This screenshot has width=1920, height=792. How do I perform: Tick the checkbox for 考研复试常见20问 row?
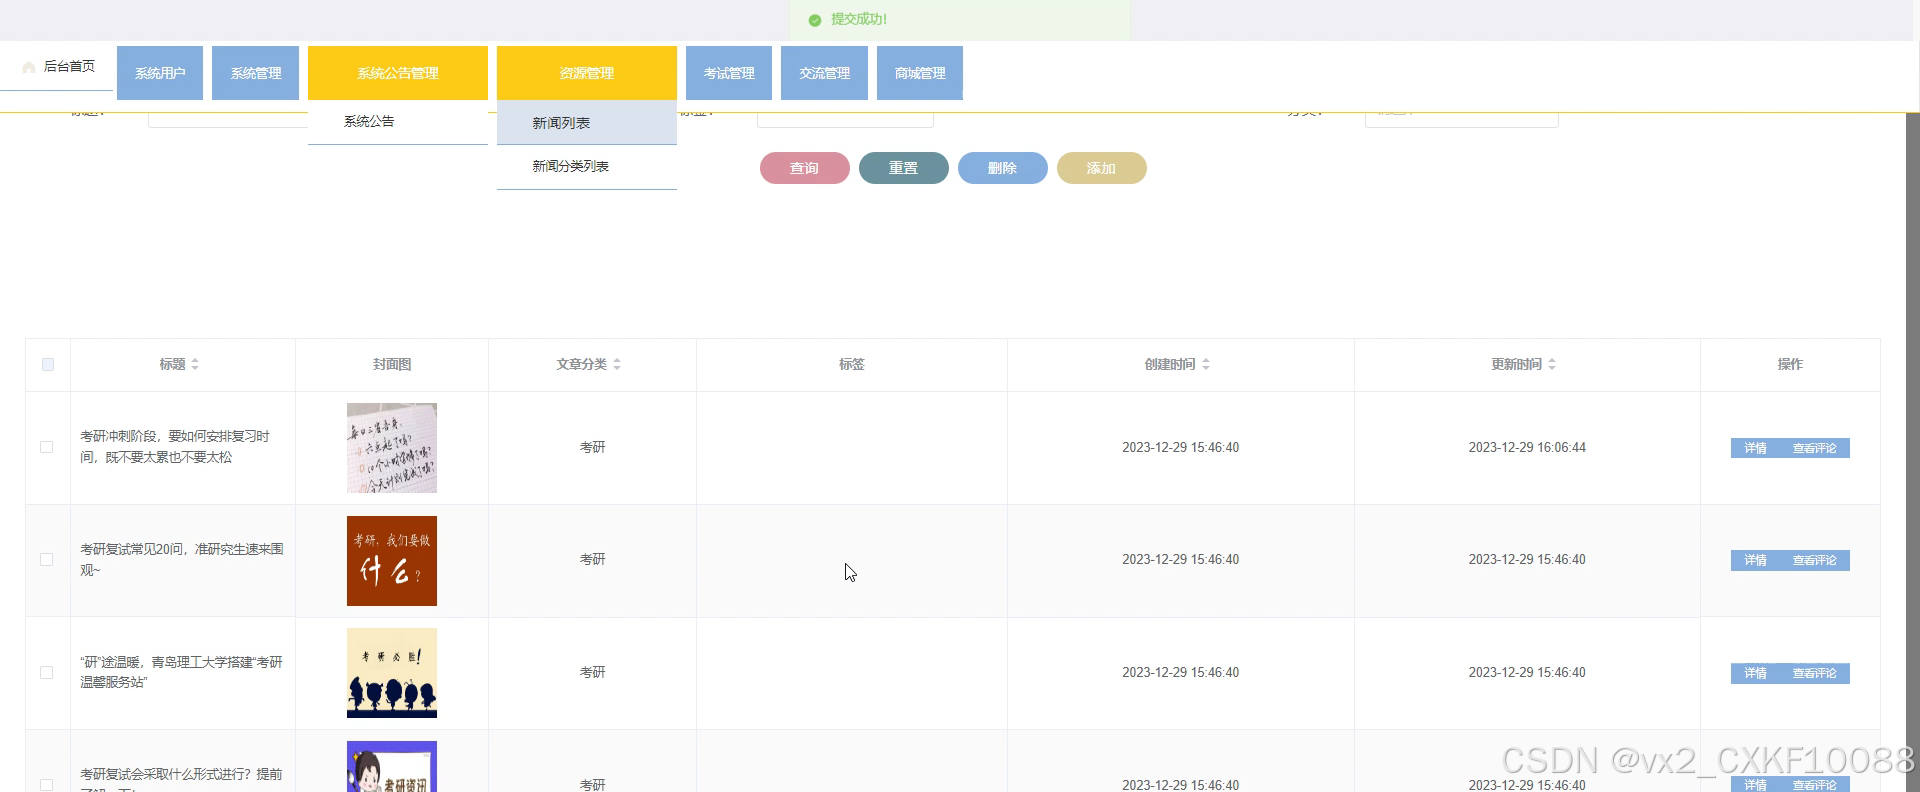tap(47, 560)
